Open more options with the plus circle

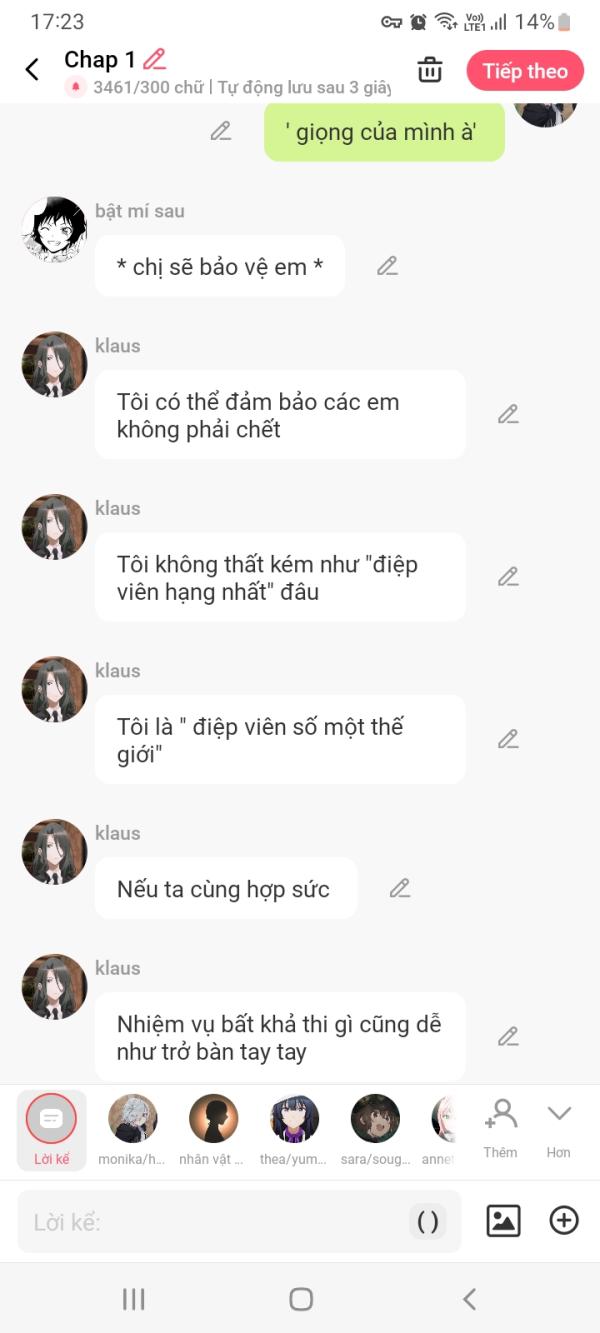tap(564, 1221)
